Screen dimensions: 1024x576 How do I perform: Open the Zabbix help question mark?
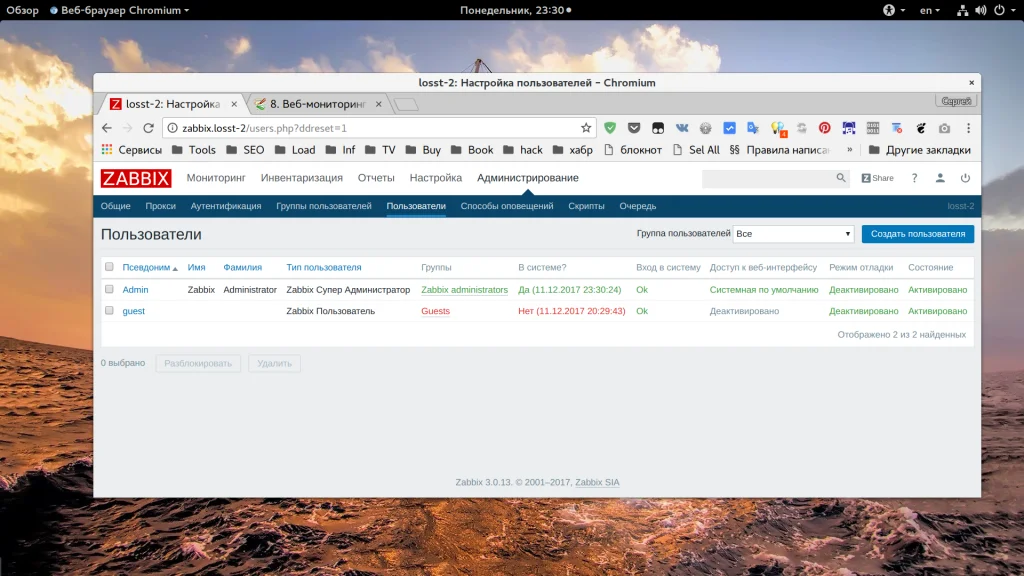(914, 178)
